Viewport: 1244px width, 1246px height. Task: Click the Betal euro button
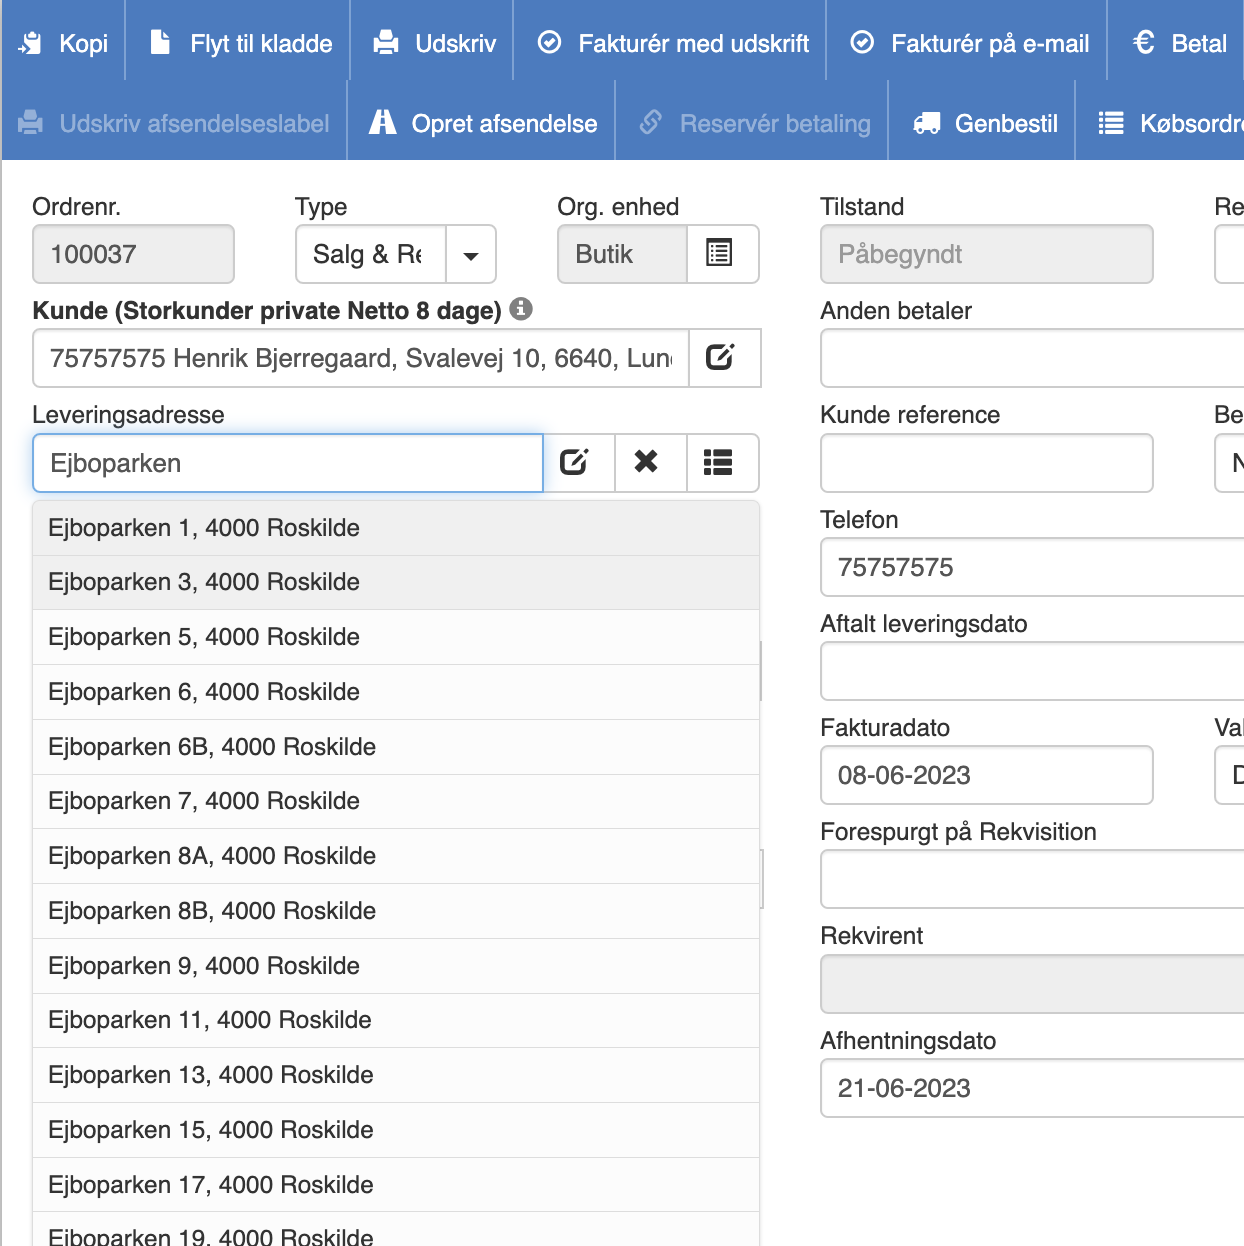1178,43
